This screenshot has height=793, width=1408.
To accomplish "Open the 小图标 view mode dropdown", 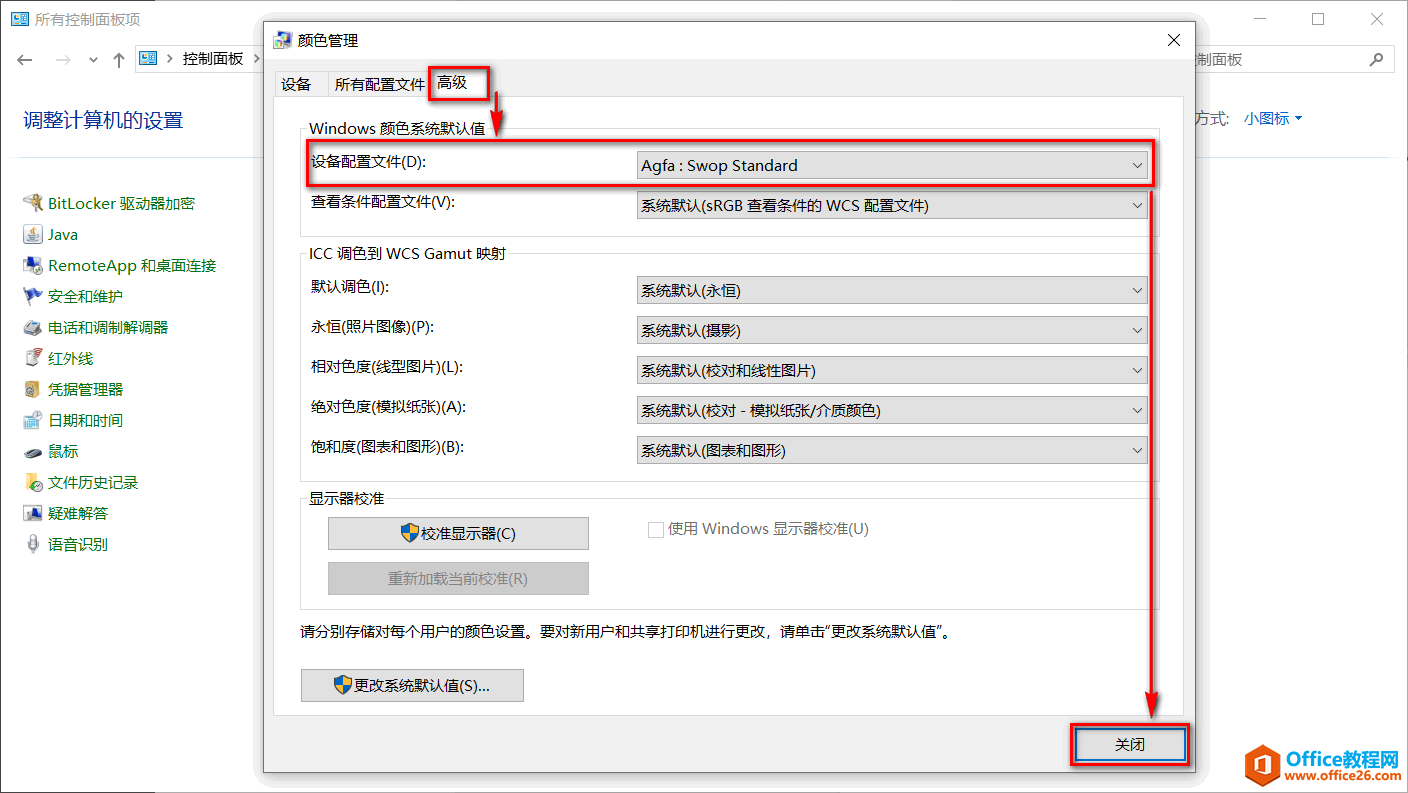I will tap(1273, 118).
